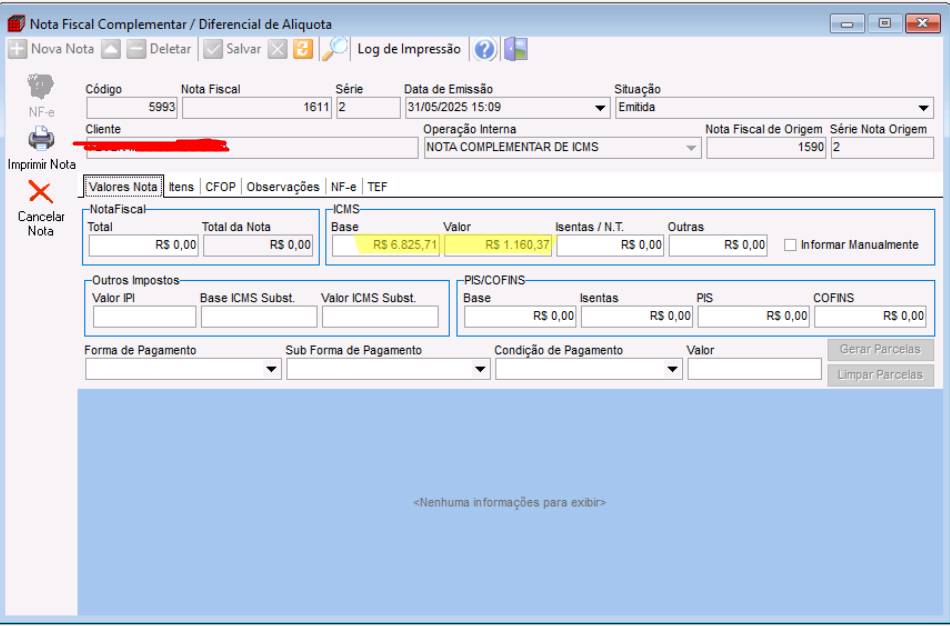Click the PIS/COFINS Isentas field

coord(637,317)
